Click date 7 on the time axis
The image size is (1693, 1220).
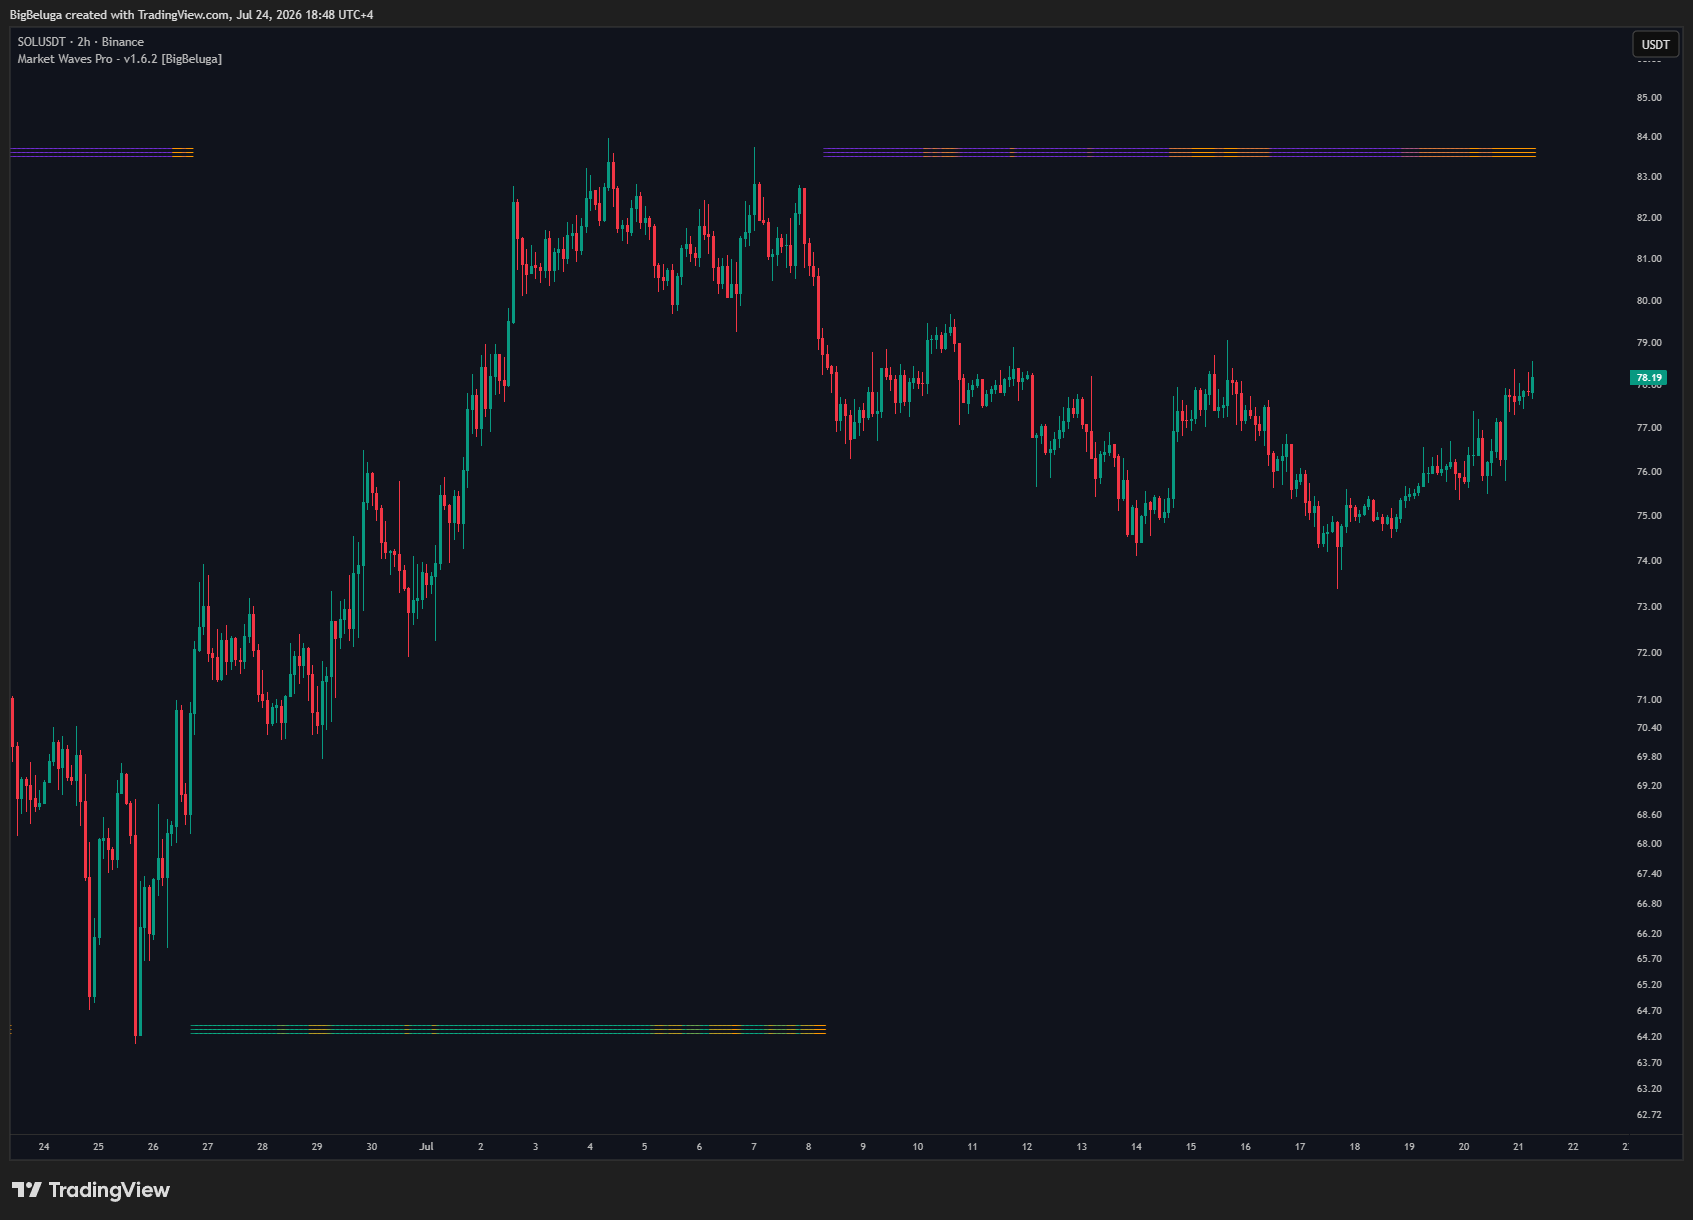tap(754, 1147)
